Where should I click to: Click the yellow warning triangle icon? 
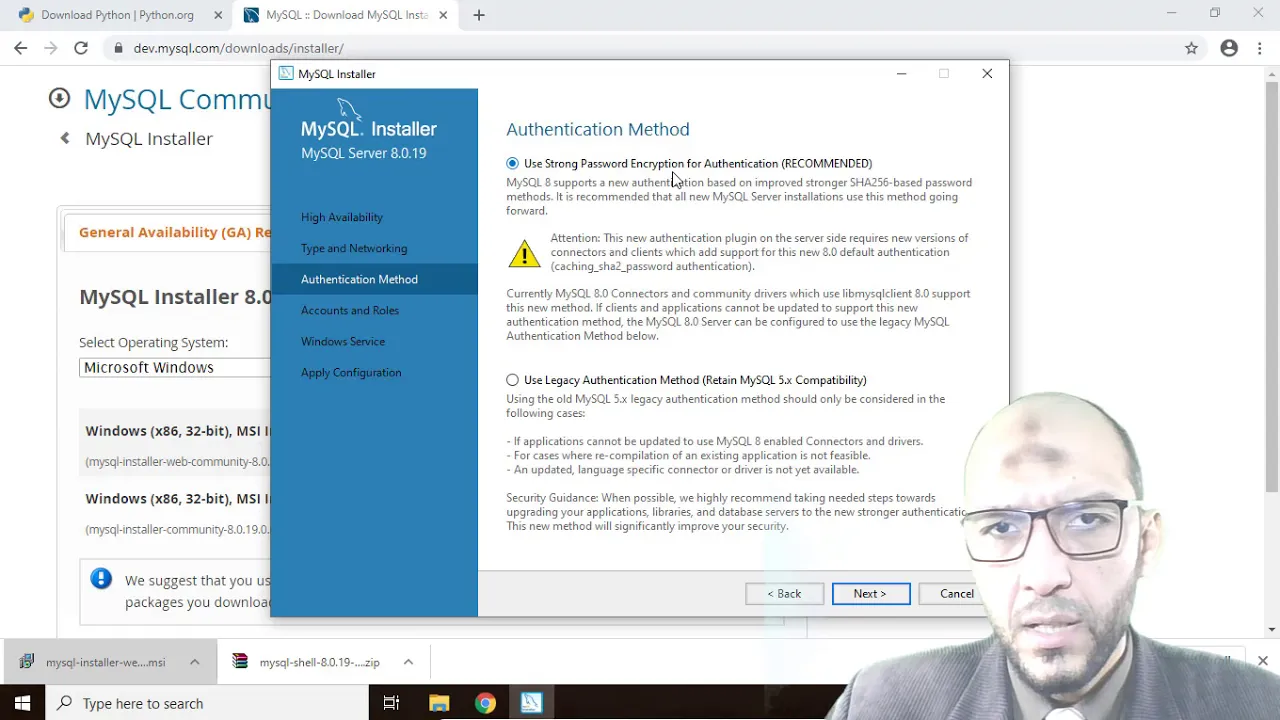pos(524,254)
